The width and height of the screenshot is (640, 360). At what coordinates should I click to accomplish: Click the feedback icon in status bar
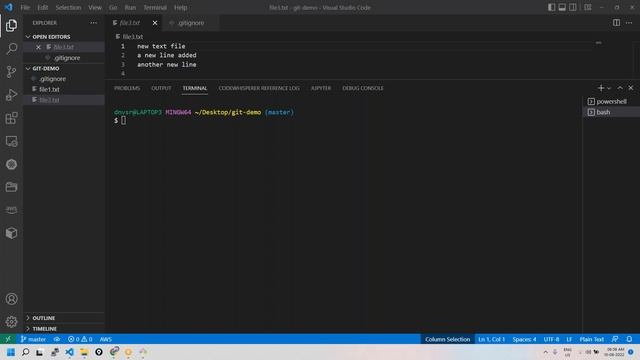615,339
